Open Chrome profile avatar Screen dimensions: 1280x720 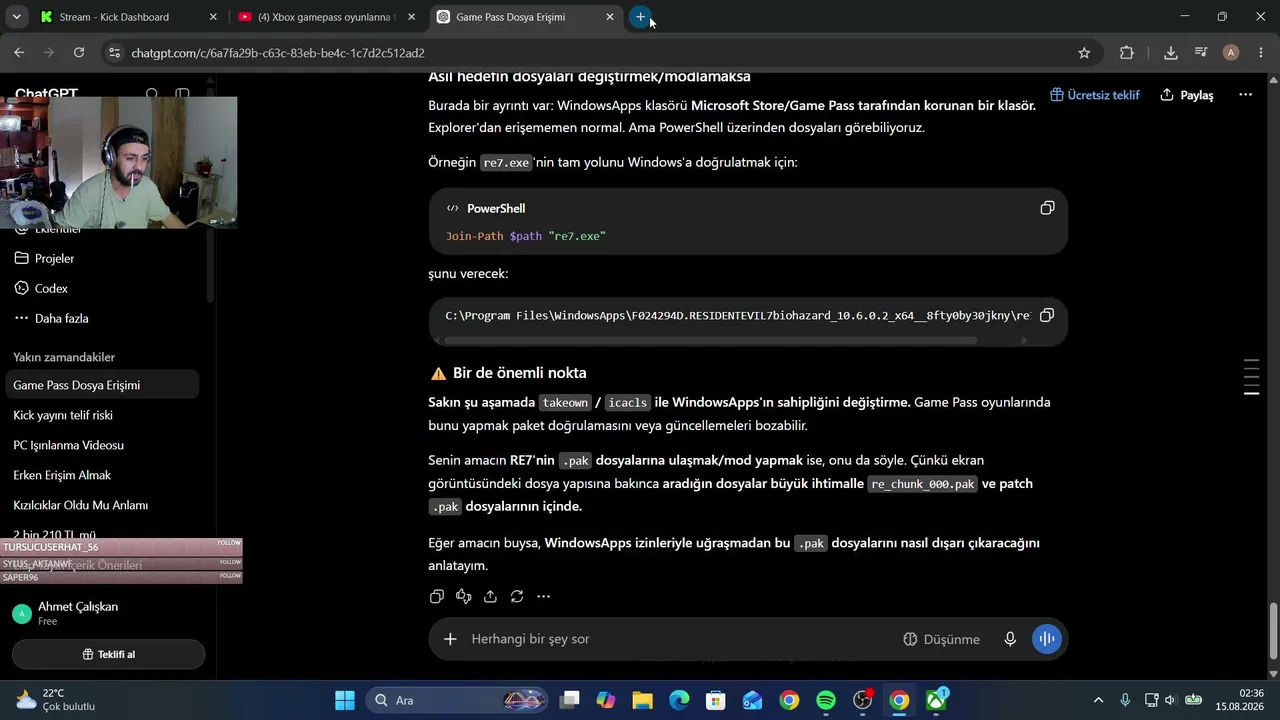tap(1231, 53)
